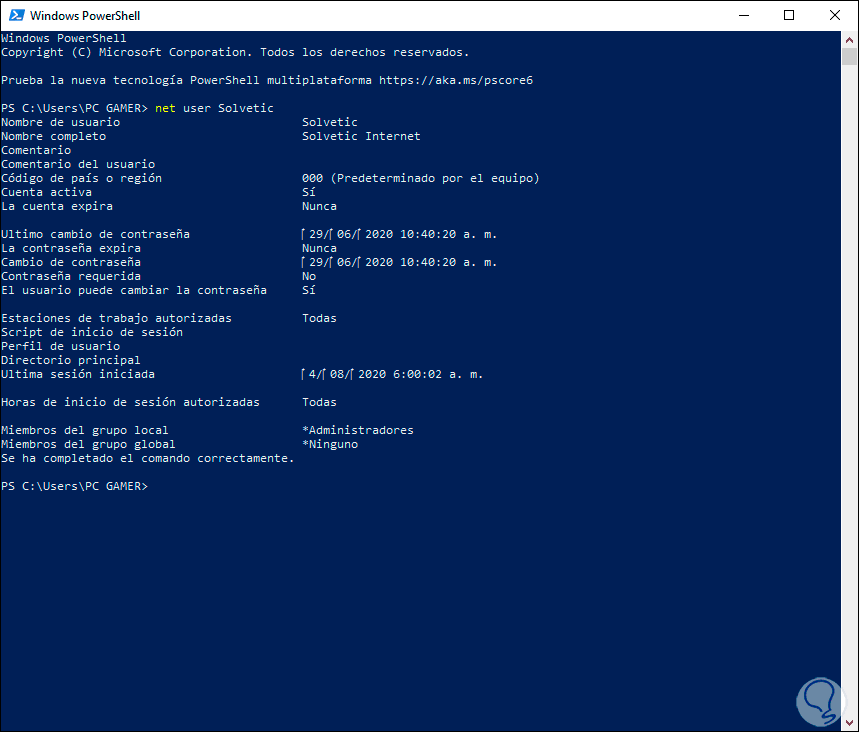Click the scrollbar down arrow
Screen dimensions: 859x732
(851, 722)
